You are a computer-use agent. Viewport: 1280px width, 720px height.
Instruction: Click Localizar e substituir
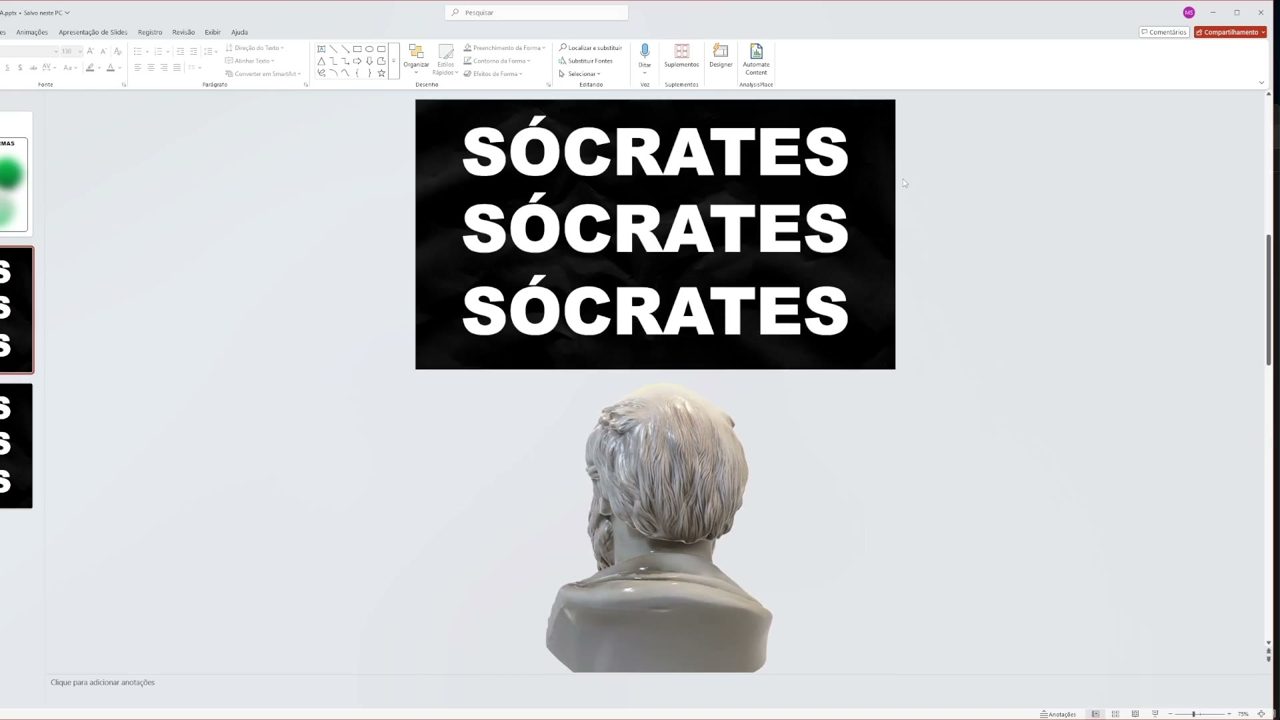coord(590,48)
